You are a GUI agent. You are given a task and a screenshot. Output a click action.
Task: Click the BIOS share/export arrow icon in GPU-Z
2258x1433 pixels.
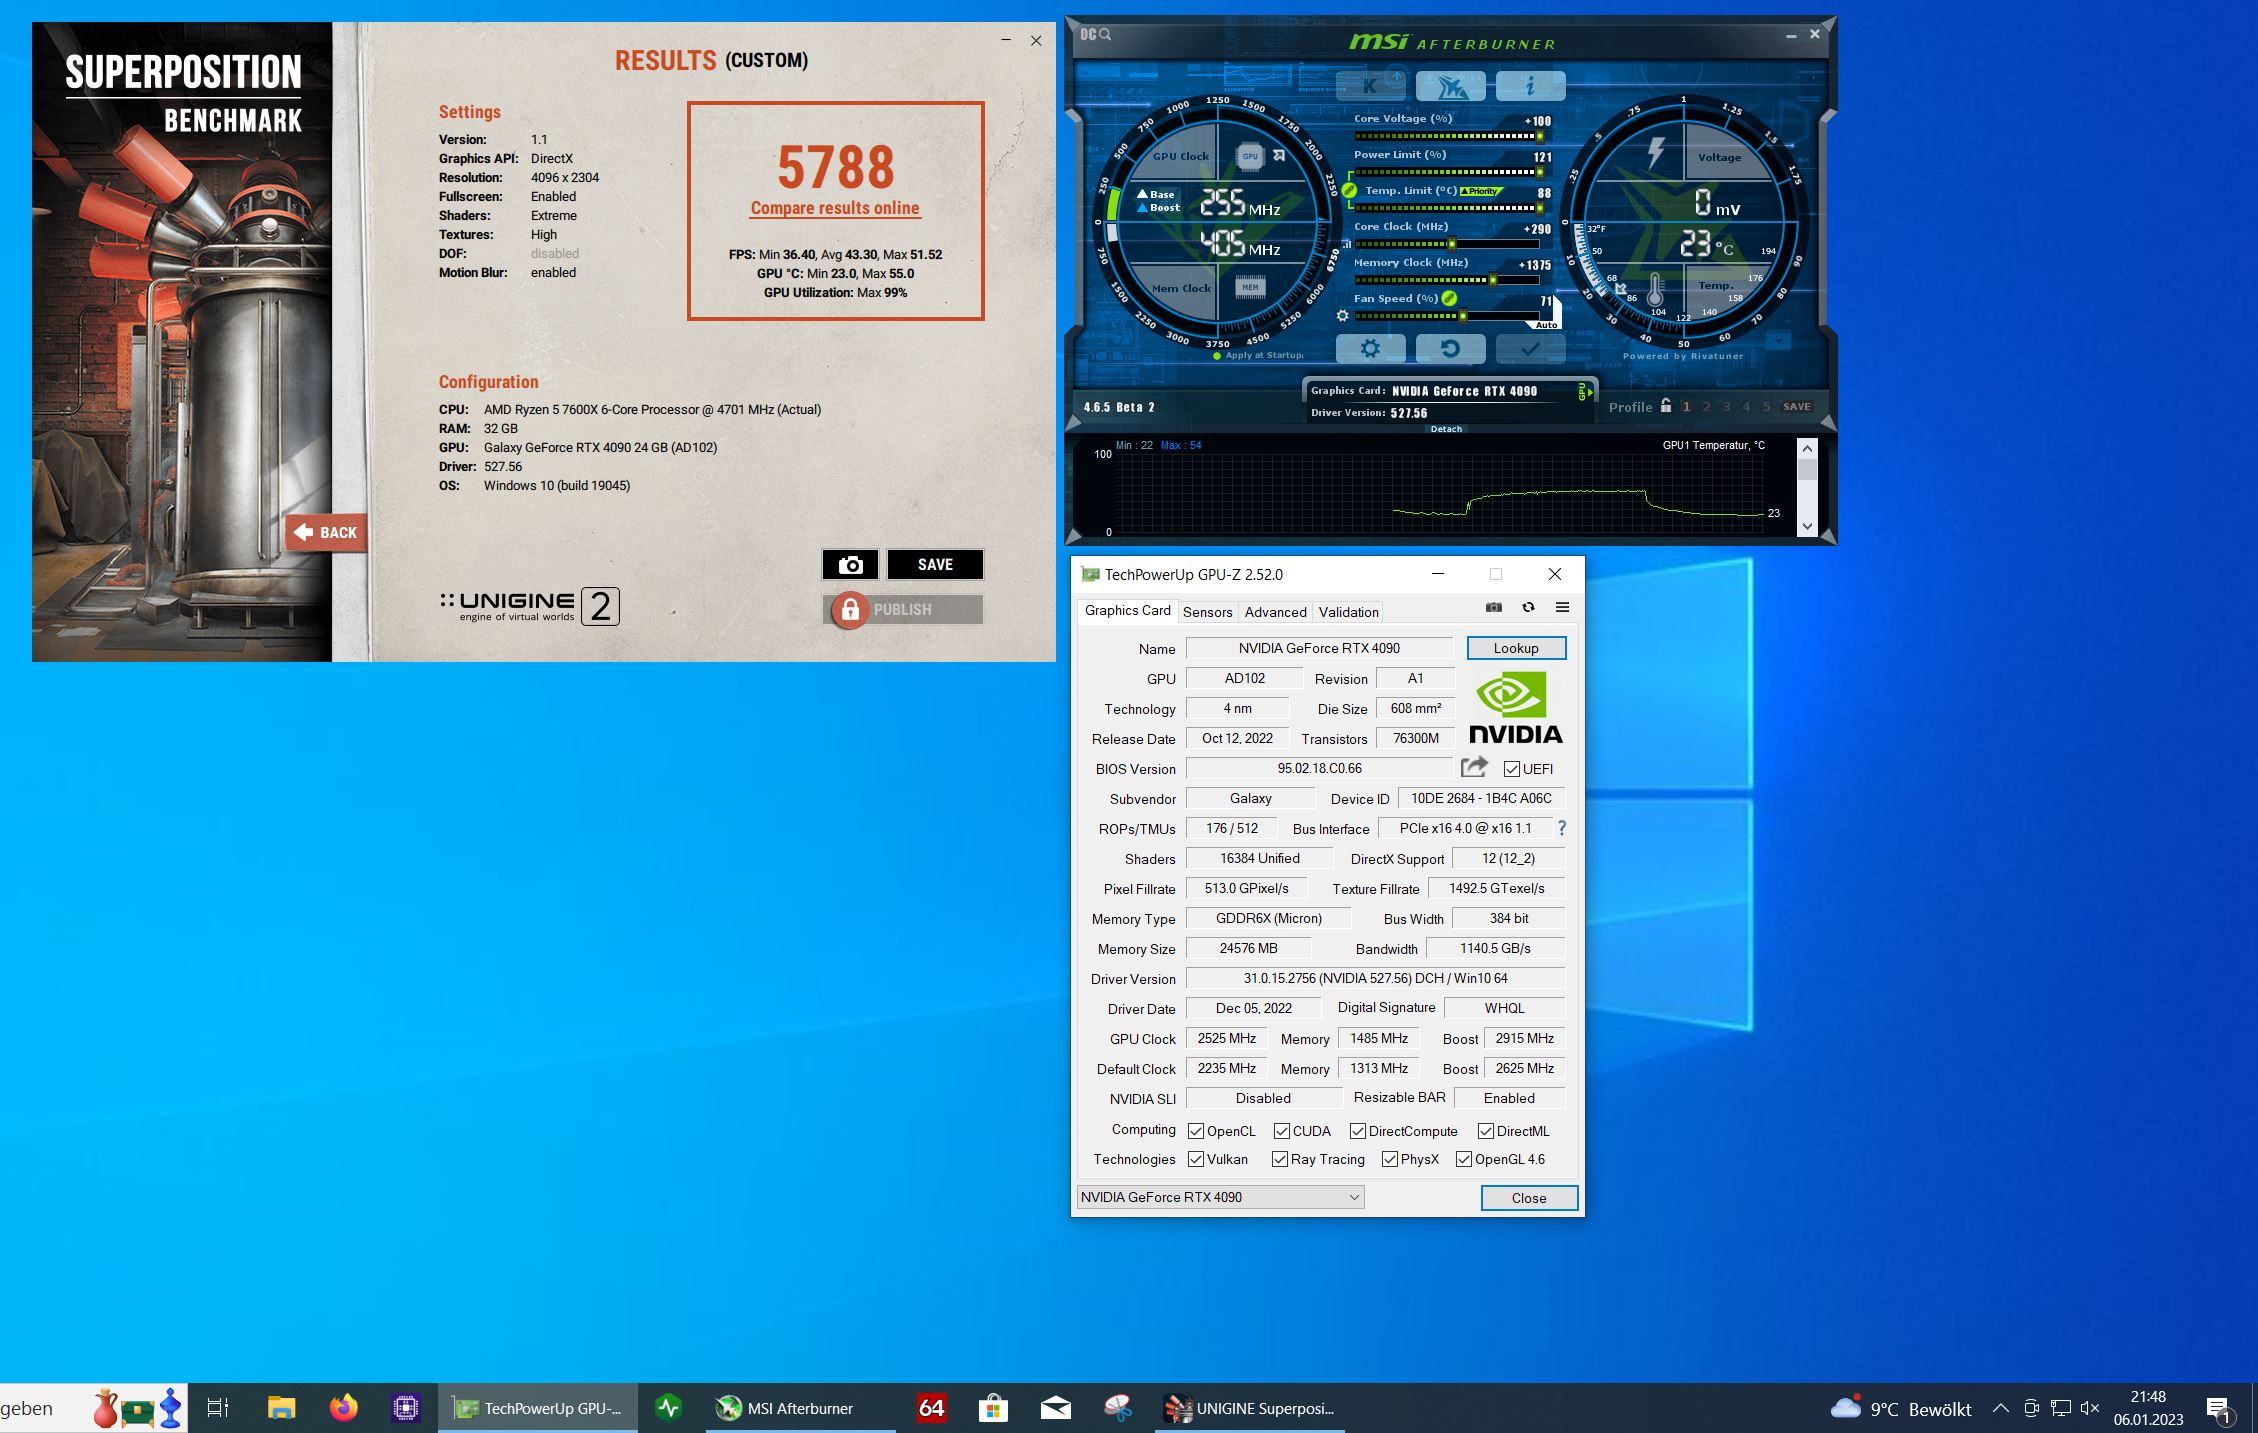1474,767
